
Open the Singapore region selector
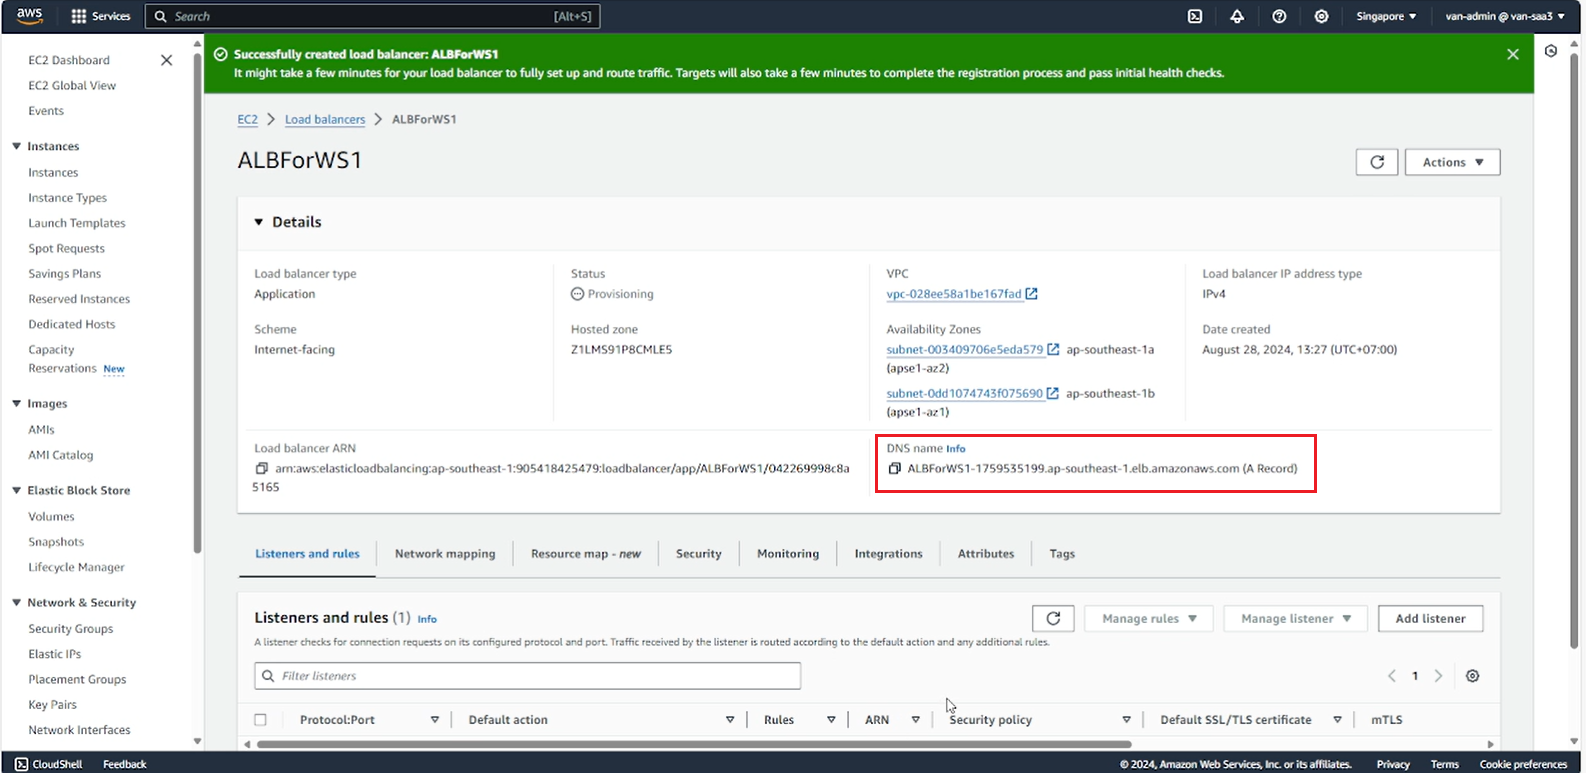pyautogui.click(x=1386, y=16)
